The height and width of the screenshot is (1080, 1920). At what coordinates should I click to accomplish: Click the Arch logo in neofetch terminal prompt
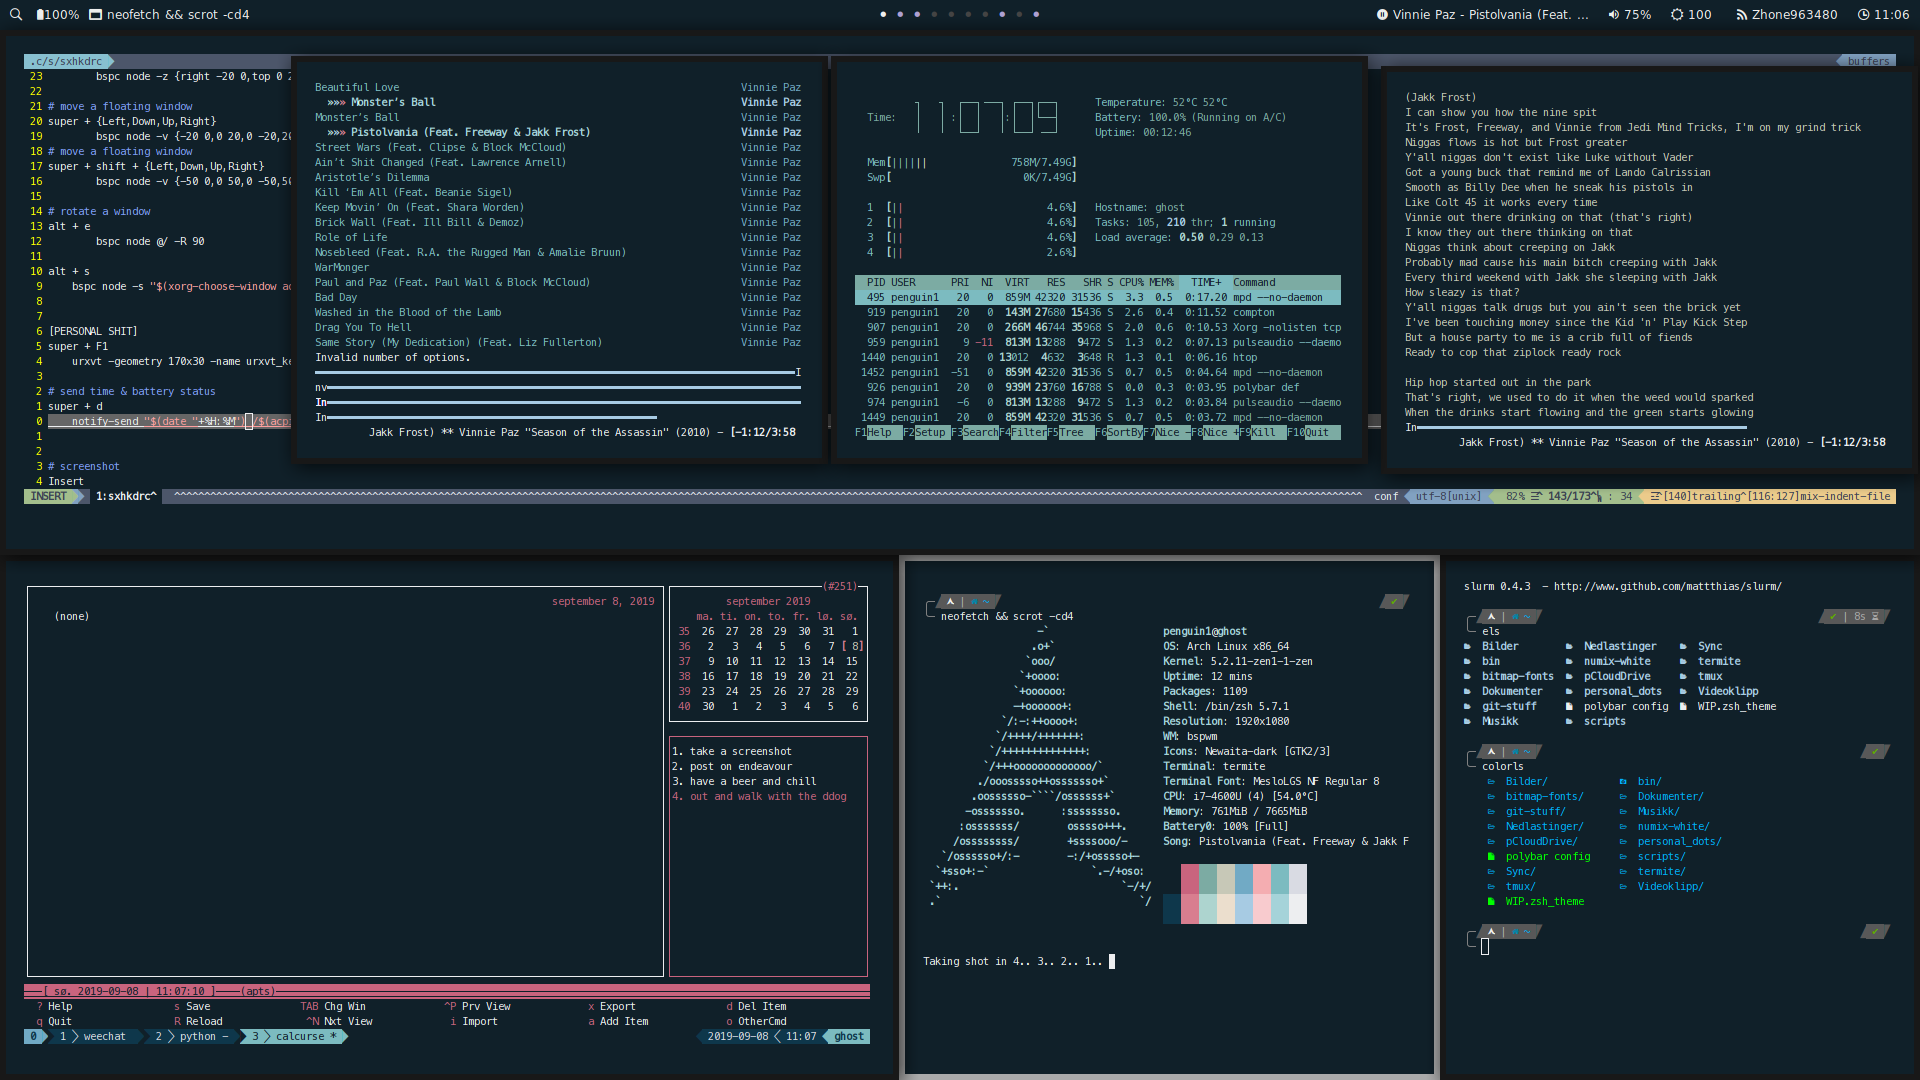tap(950, 602)
